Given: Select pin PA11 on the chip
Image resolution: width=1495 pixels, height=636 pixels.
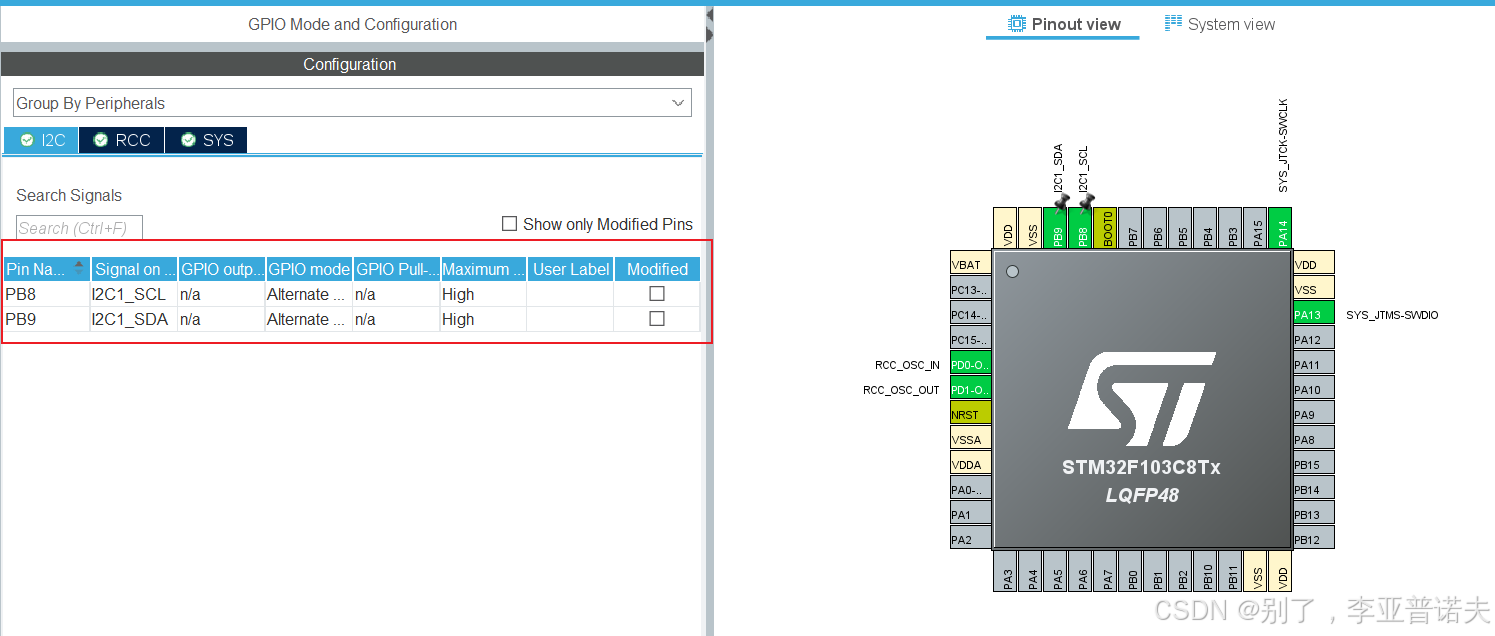Looking at the screenshot, I should pyautogui.click(x=1313, y=364).
